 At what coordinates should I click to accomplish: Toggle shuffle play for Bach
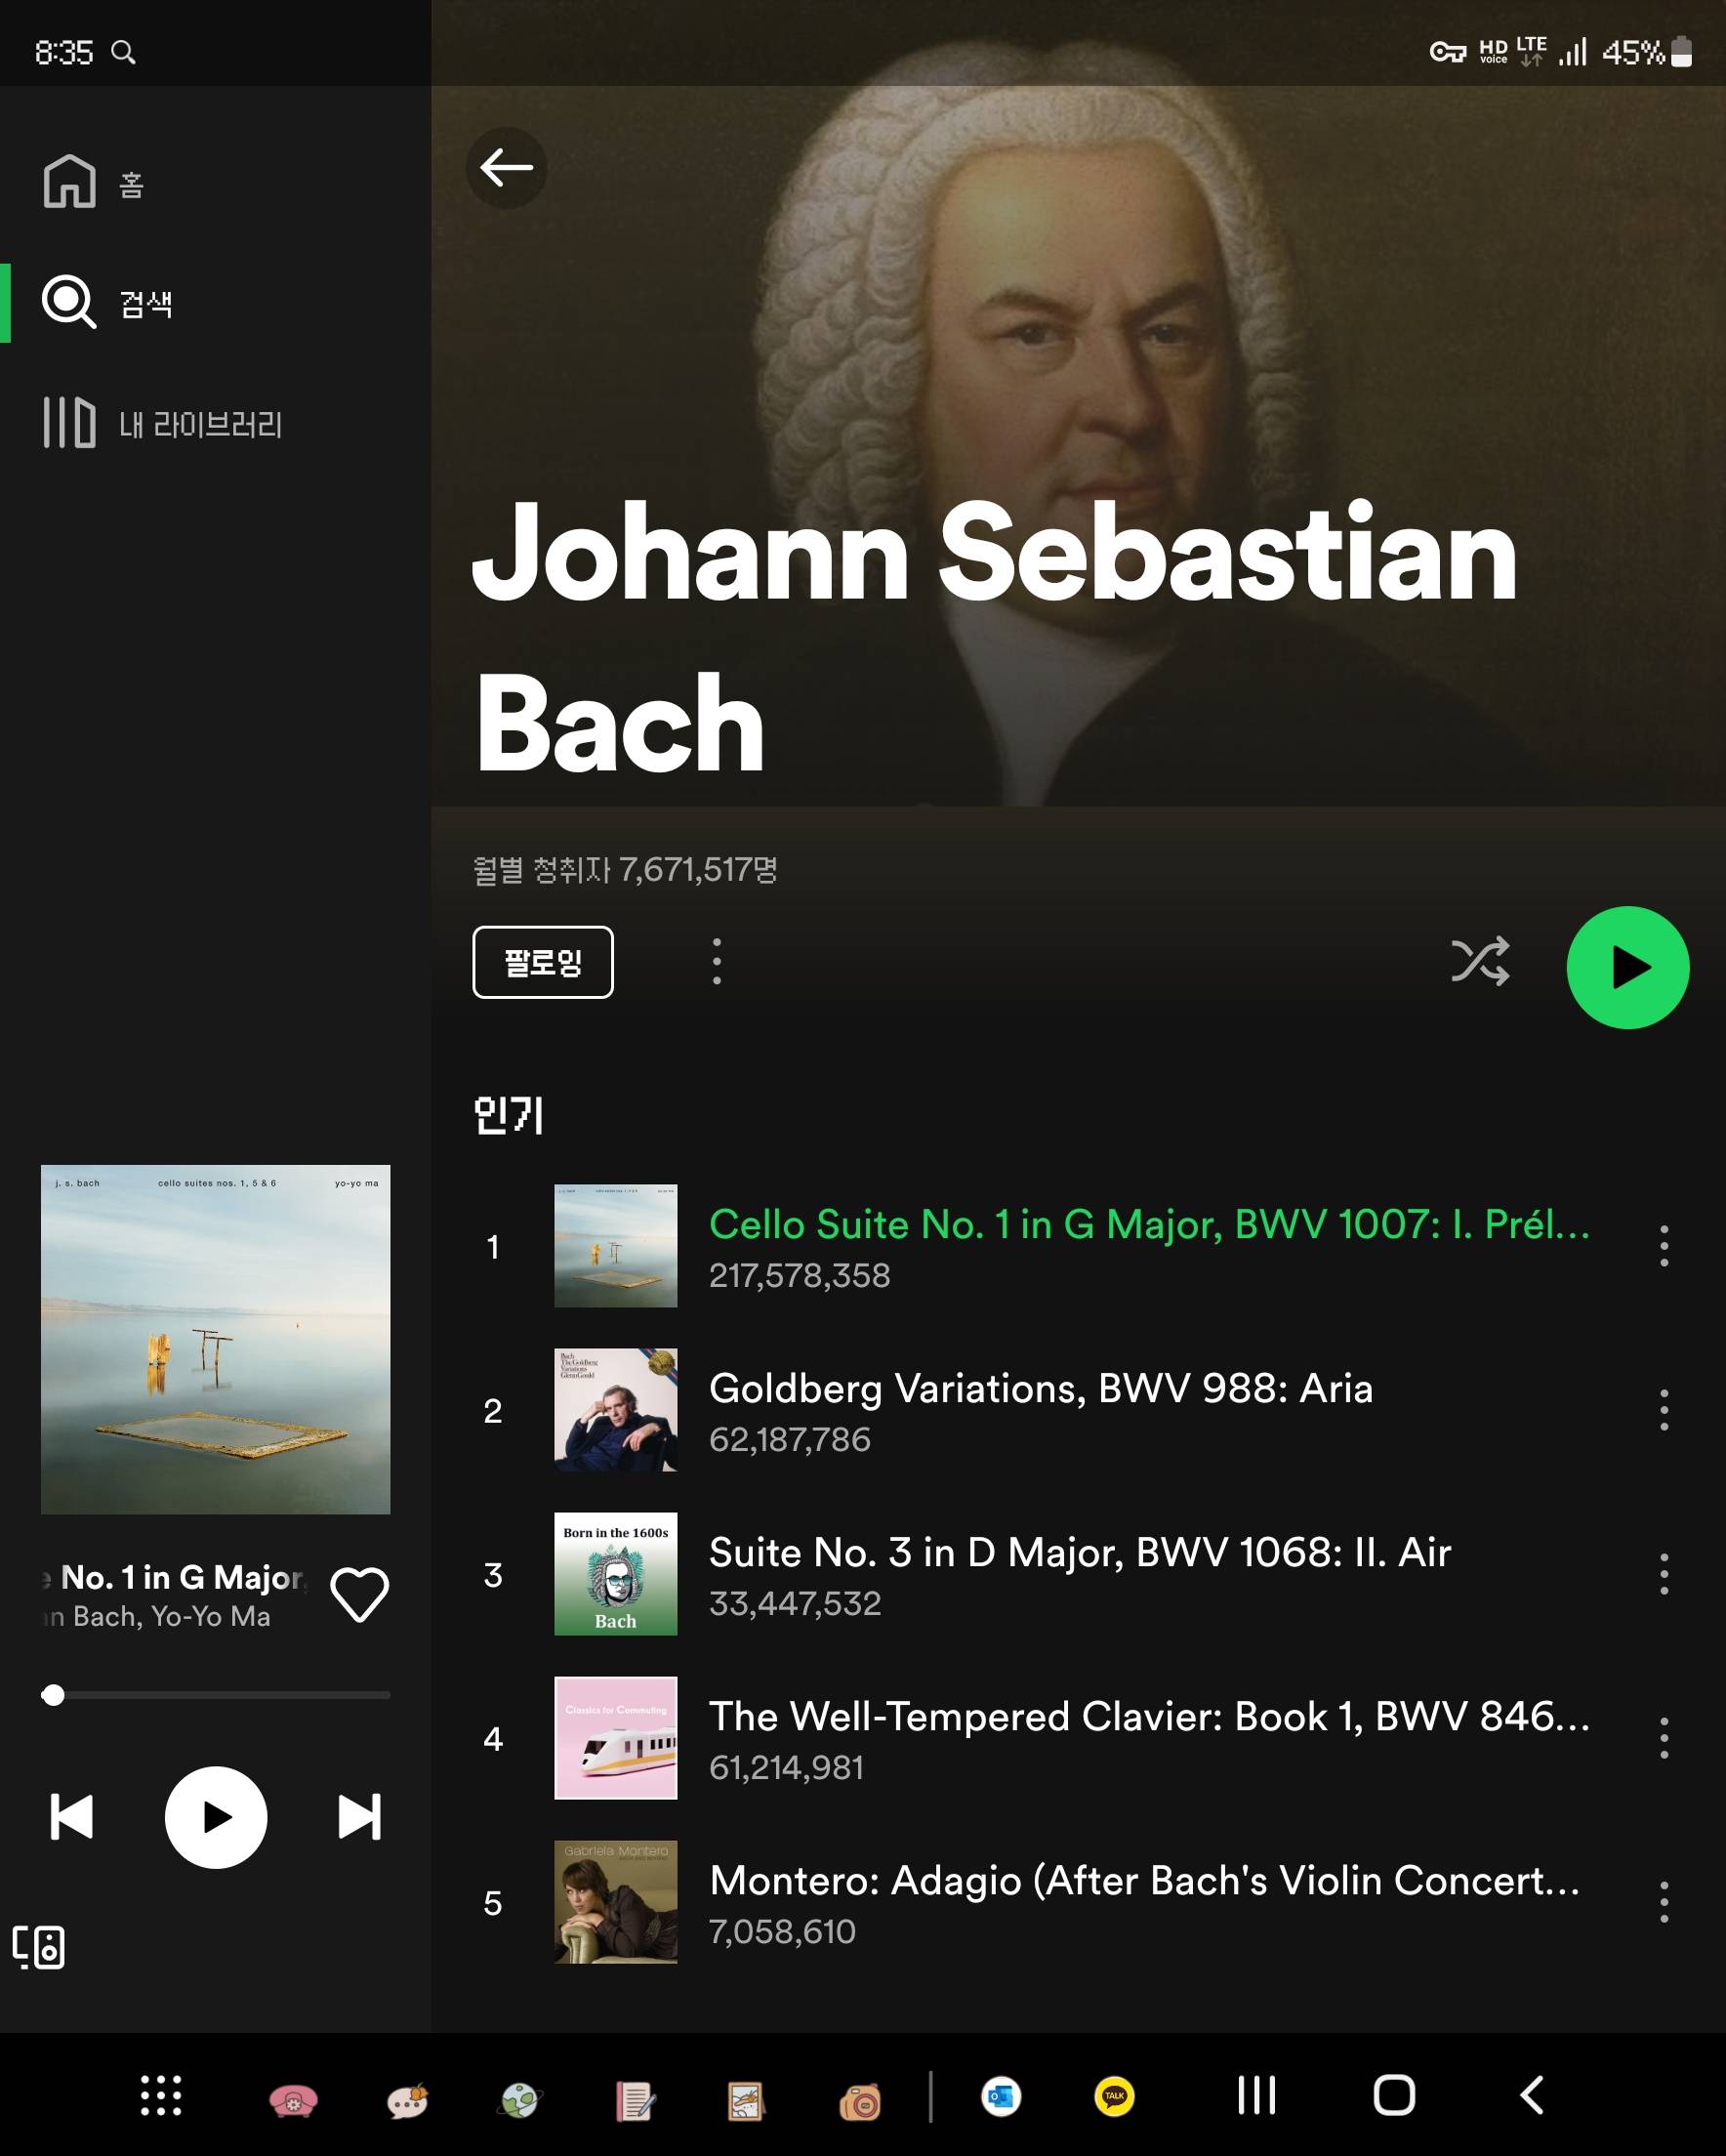[1480, 961]
